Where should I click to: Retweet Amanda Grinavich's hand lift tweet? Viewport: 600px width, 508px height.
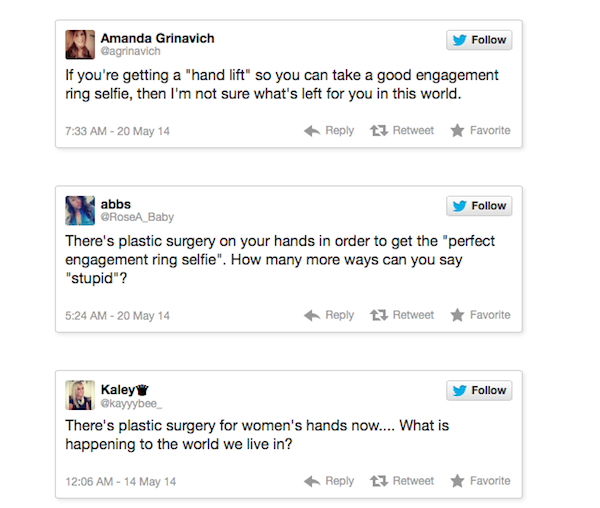[404, 131]
